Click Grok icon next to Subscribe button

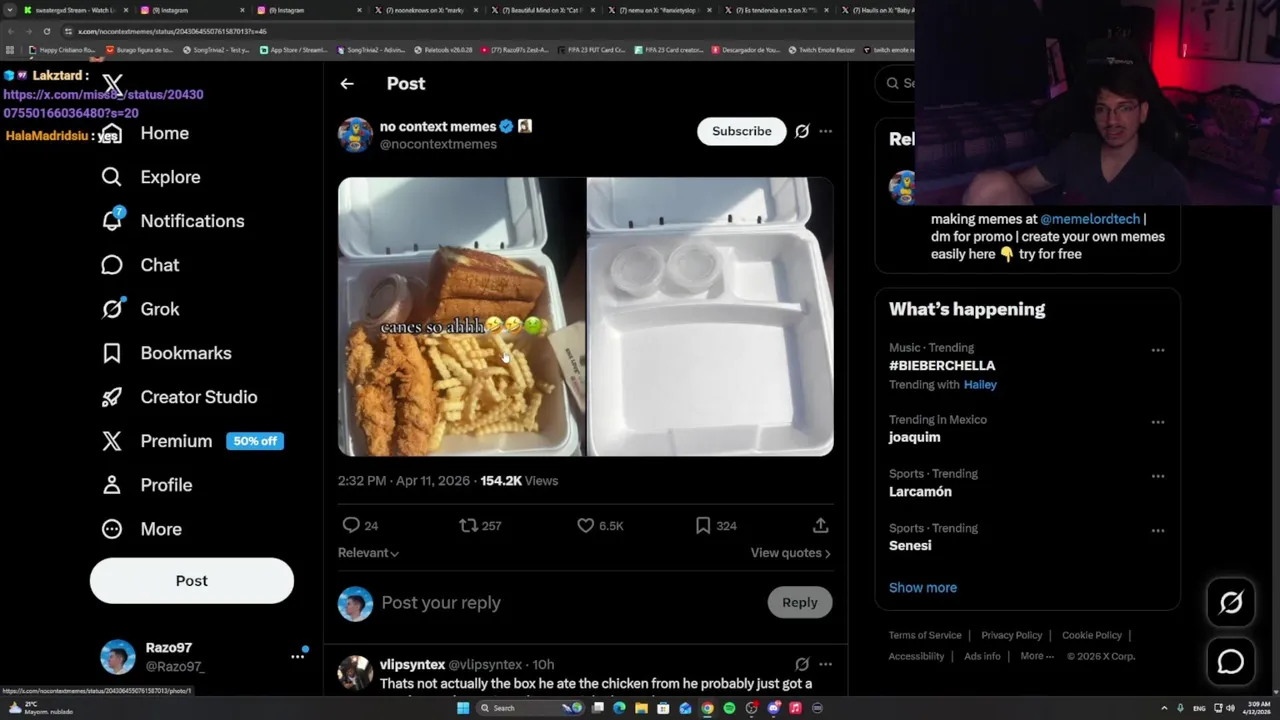(x=802, y=131)
